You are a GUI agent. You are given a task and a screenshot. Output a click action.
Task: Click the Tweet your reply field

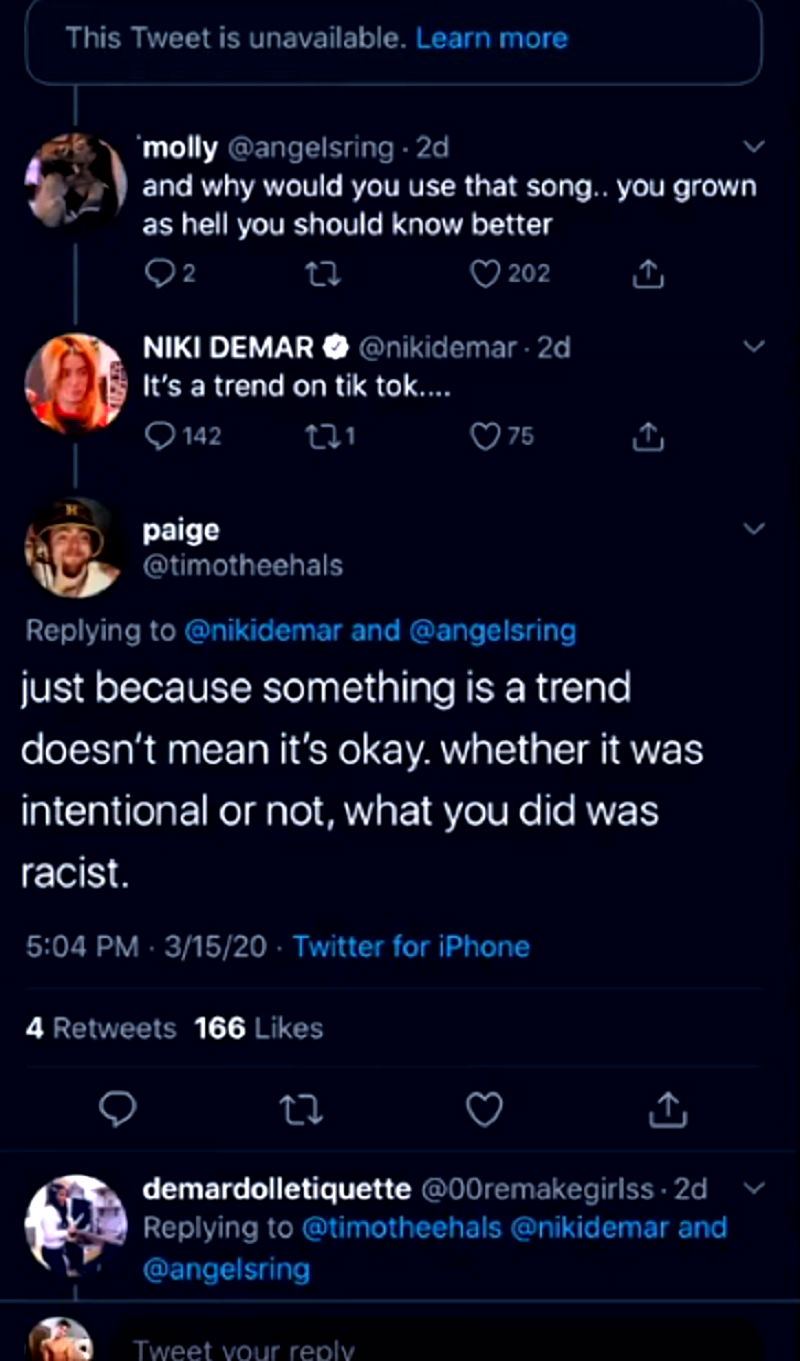coord(400,1345)
